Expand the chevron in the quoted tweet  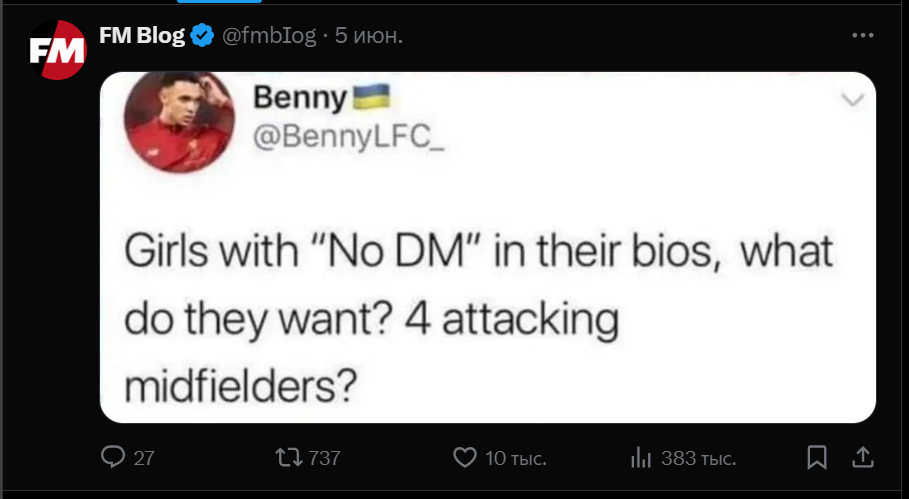(x=852, y=100)
